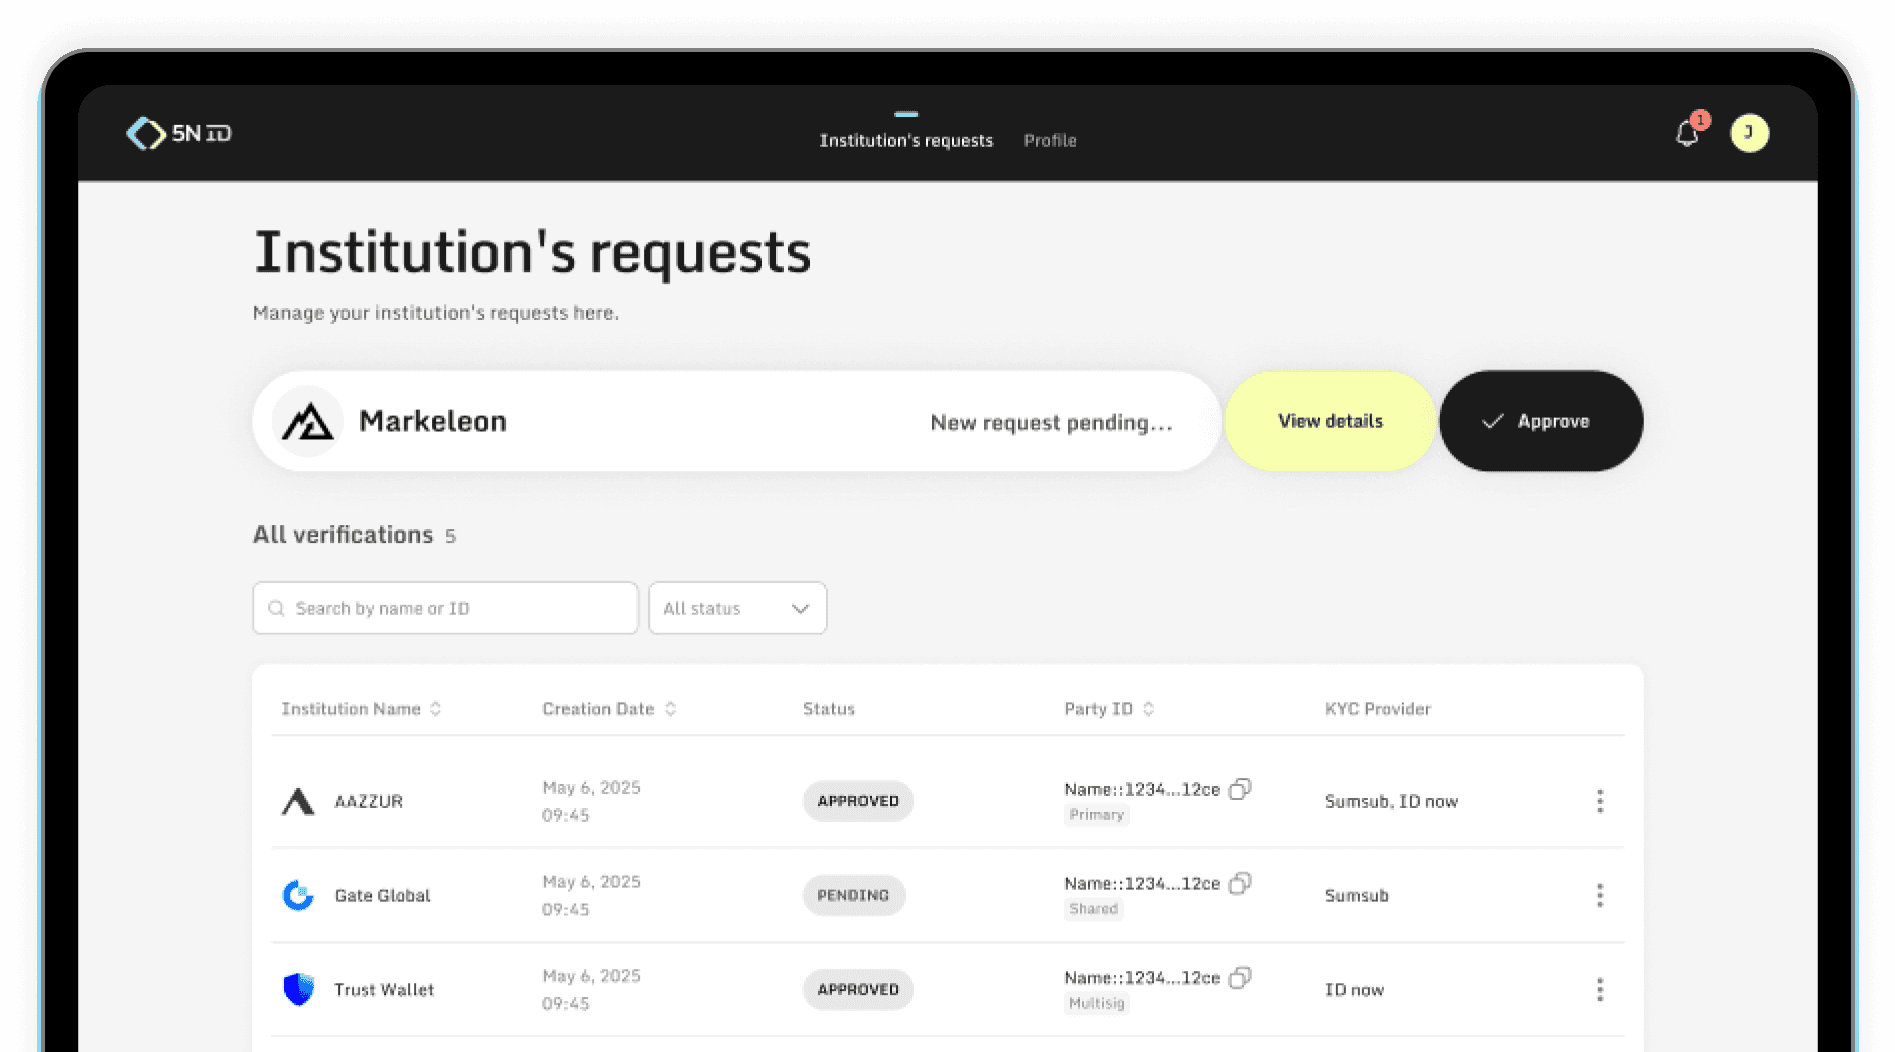Click the Markeleon logo
Screen dimensions: 1895x1052
308,421
